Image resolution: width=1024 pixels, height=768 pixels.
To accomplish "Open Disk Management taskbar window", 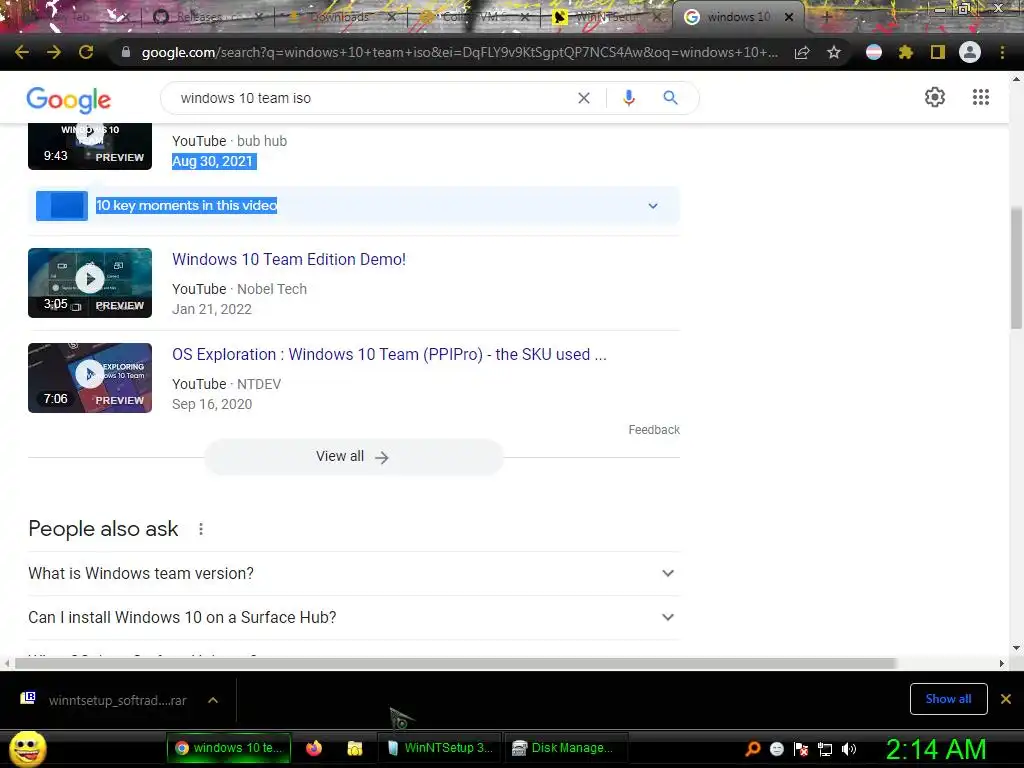I will 565,748.
